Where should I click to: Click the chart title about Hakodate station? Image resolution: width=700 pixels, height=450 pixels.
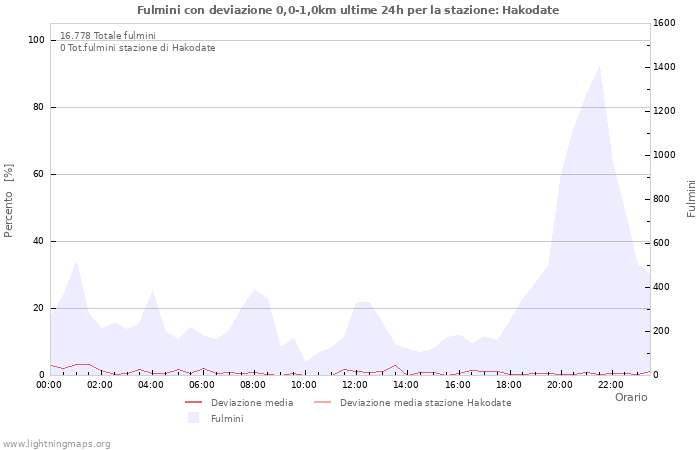coord(348,10)
